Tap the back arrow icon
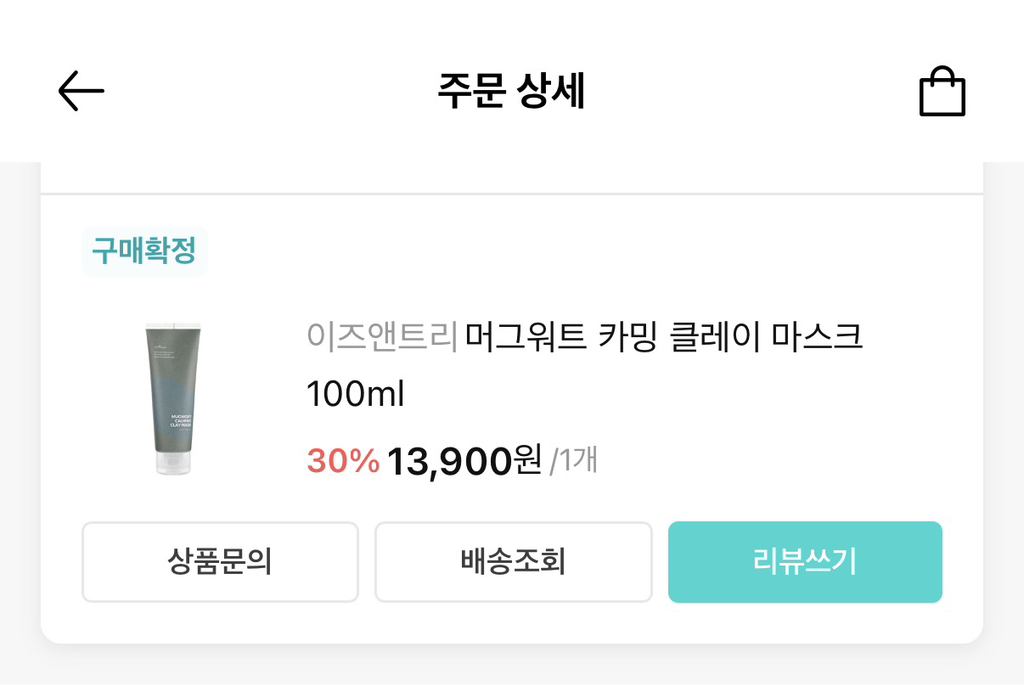 pos(81,91)
